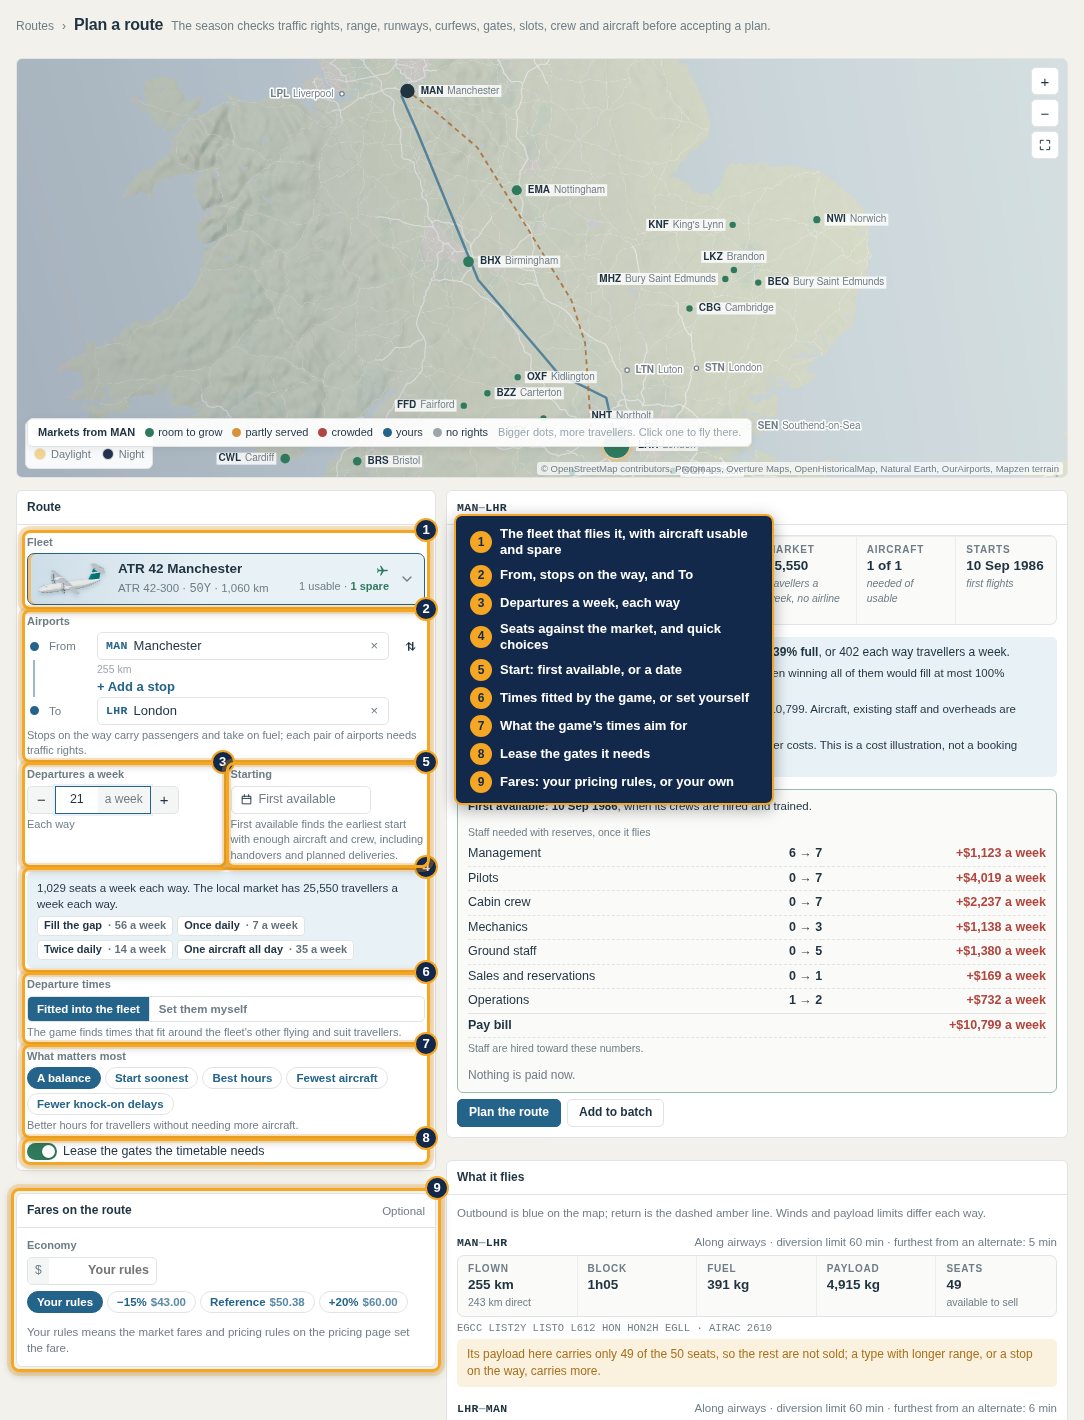Click the FFD Fairford map marker
Screen dimensions: 1084x1420
(463, 406)
